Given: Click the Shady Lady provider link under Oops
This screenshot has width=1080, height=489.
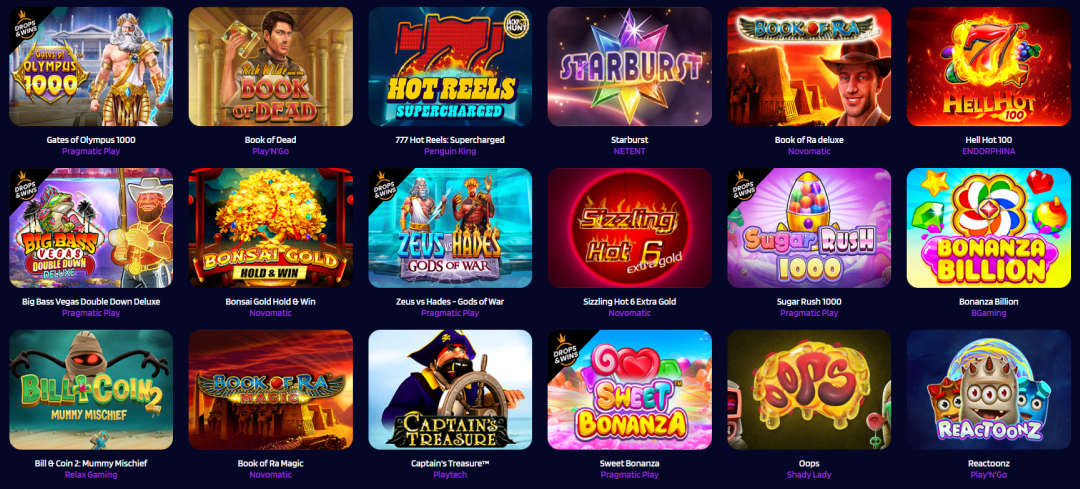Looking at the screenshot, I should pos(809,475).
